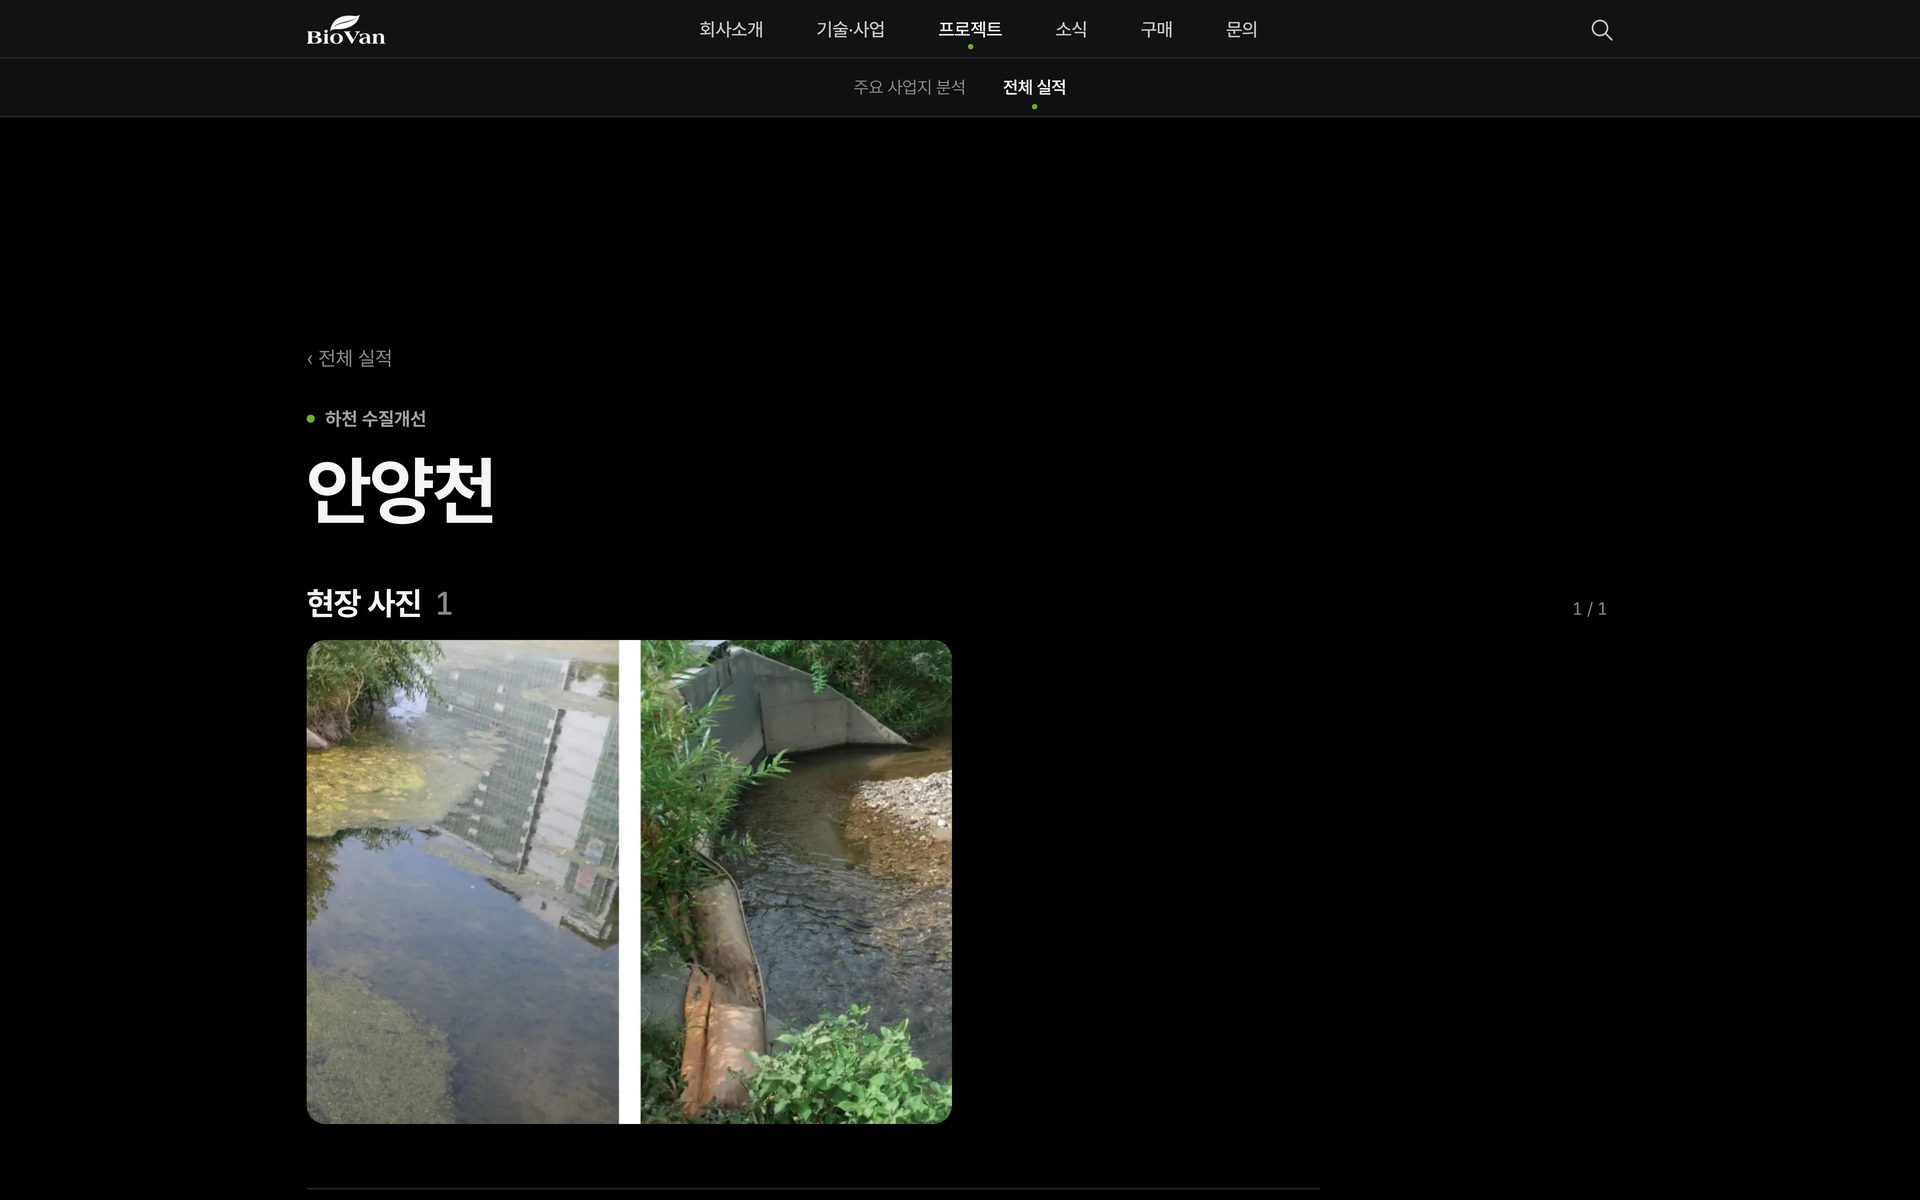Click the 하천 수질개선 category label
This screenshot has width=1920, height=1200.
click(x=375, y=418)
